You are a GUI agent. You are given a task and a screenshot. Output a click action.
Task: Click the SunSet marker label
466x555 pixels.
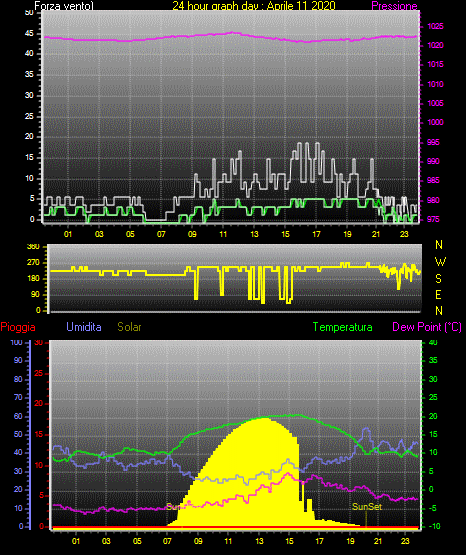pos(367,507)
